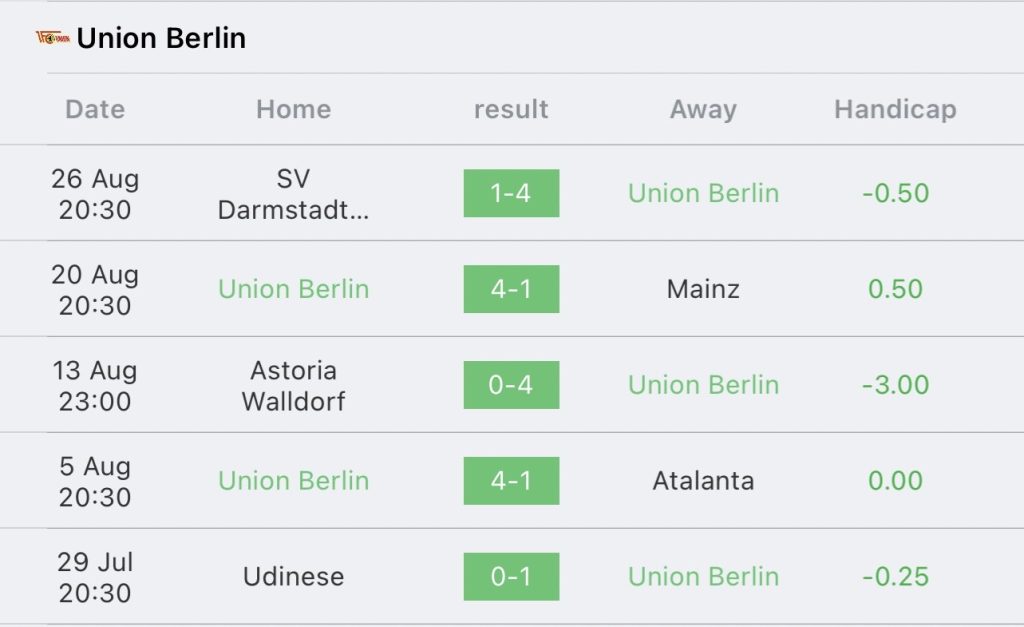Open the Union Berlin team heading
The width and height of the screenshot is (1024, 627).
click(x=161, y=39)
